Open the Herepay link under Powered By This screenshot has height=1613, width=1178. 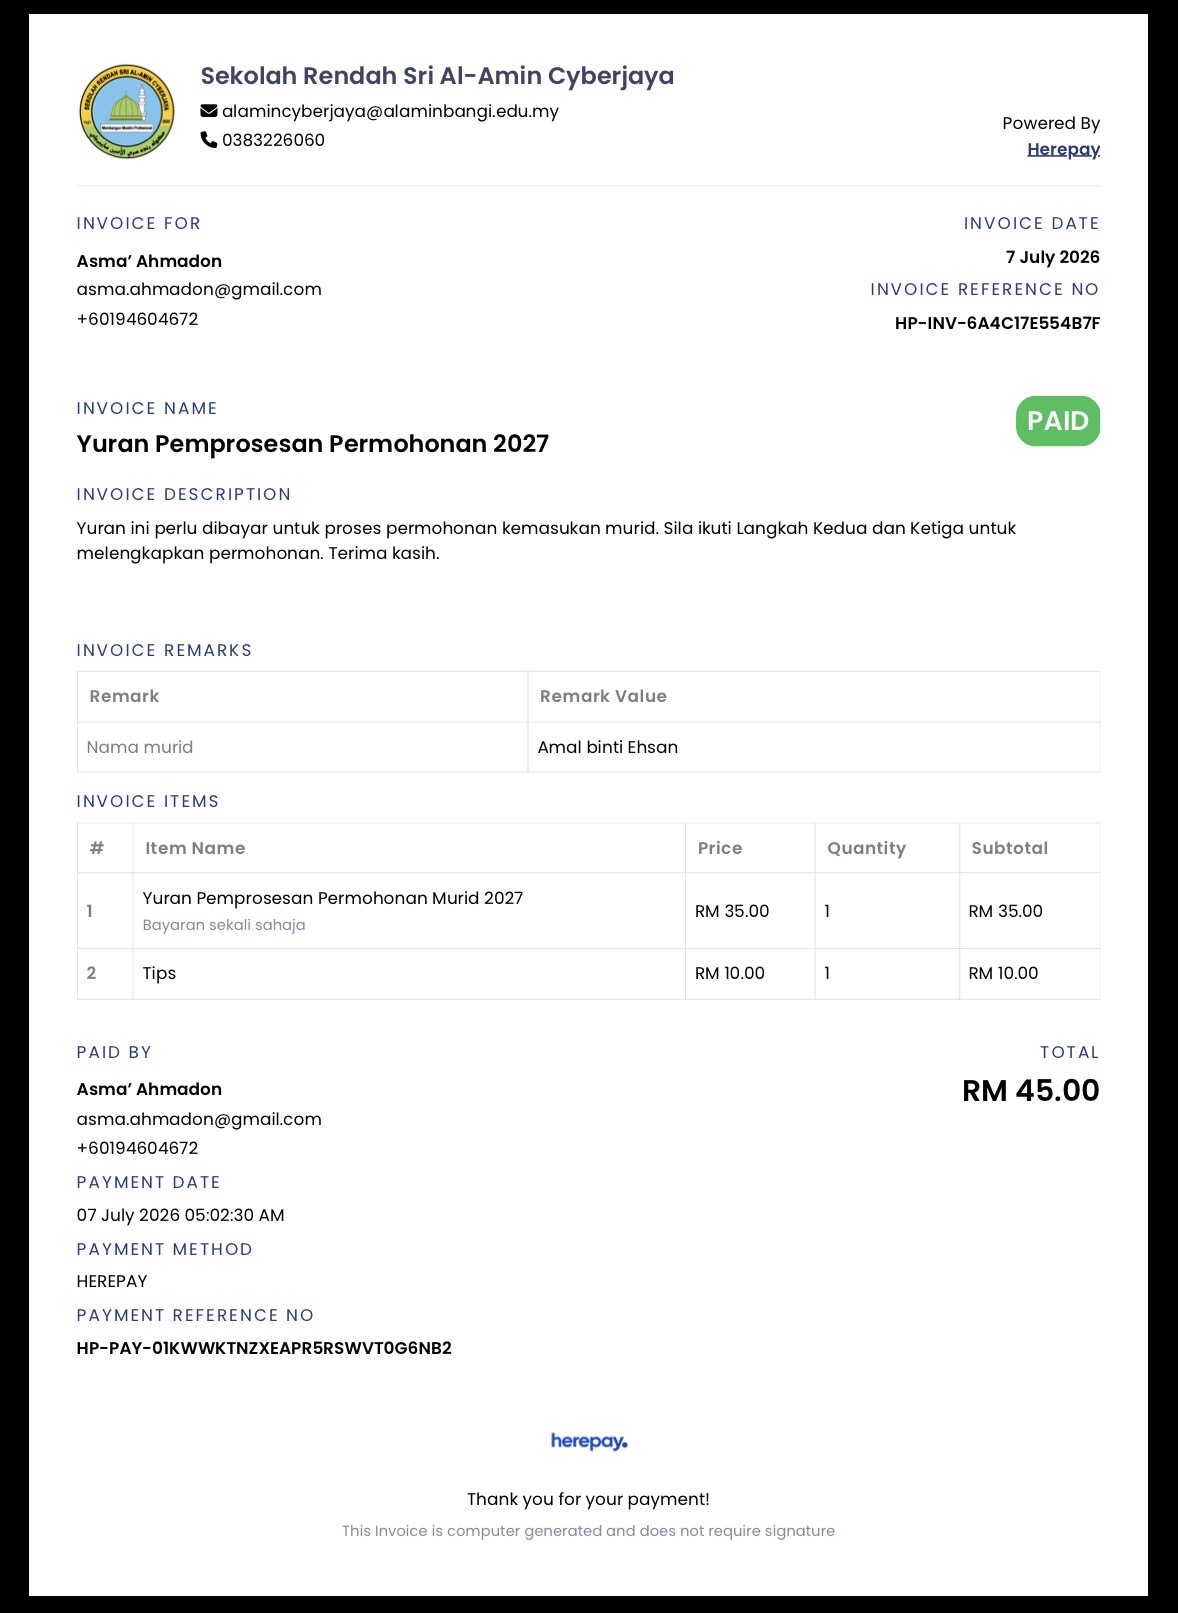click(1063, 149)
